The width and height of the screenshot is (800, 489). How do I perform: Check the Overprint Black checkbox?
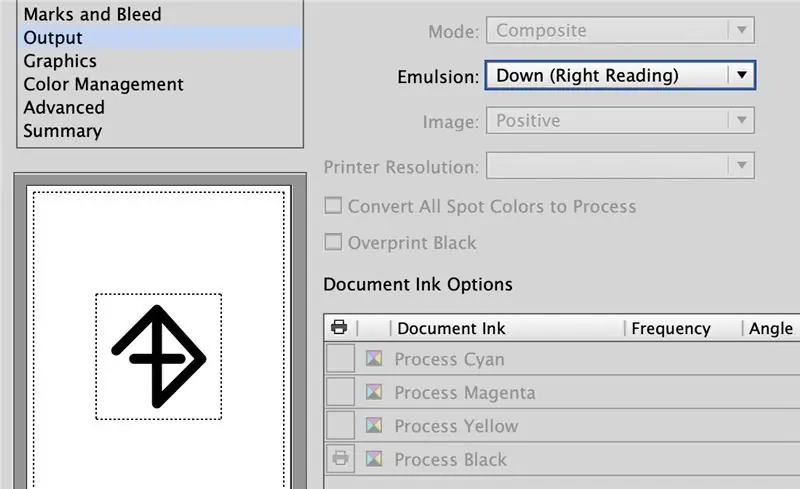pos(333,243)
